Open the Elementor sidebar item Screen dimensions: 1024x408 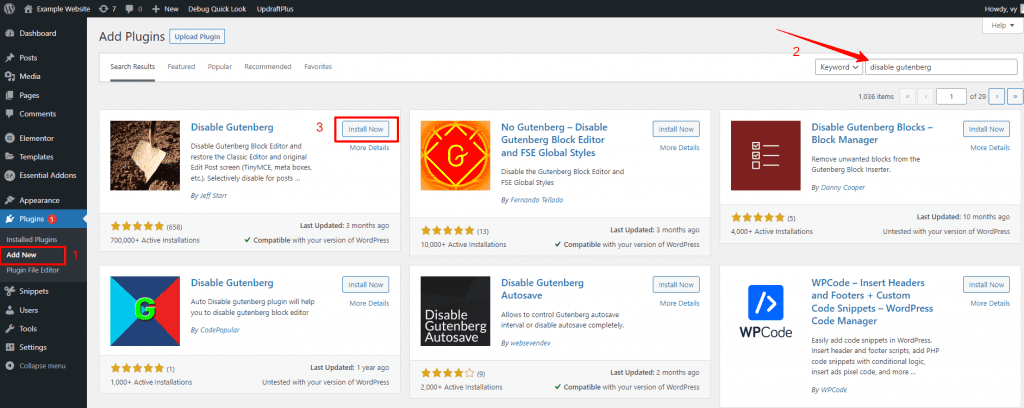(36, 138)
